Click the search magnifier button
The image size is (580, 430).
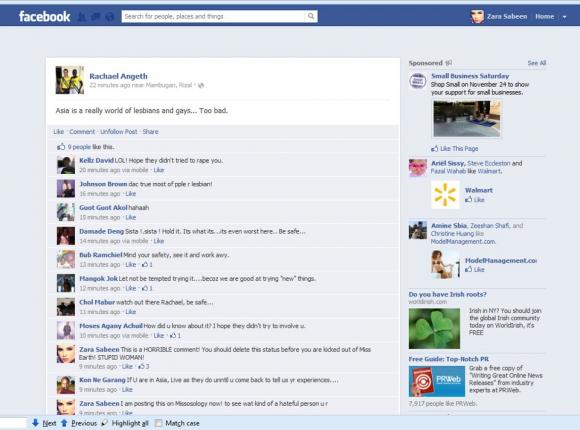coord(311,16)
